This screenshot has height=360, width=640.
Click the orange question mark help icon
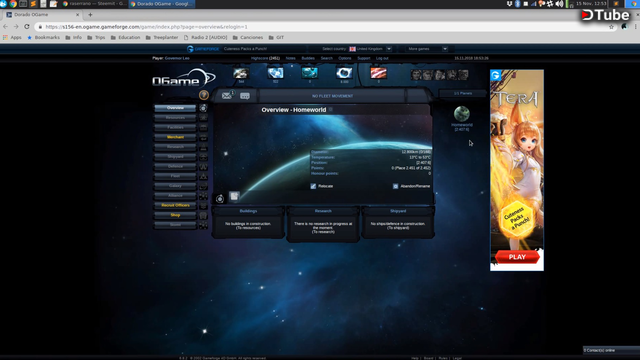204,95
